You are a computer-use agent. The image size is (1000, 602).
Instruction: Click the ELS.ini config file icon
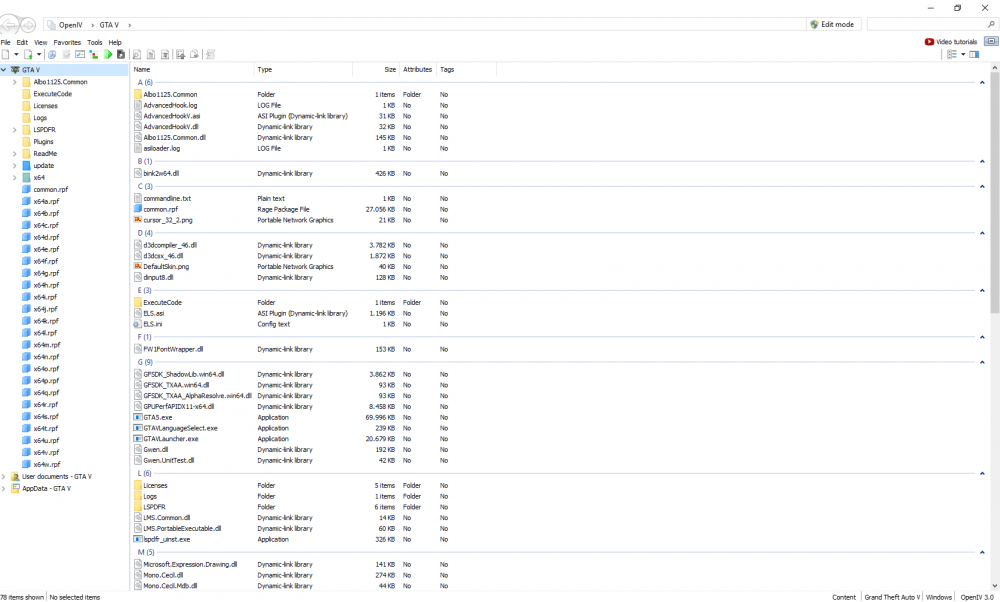[x=138, y=324]
